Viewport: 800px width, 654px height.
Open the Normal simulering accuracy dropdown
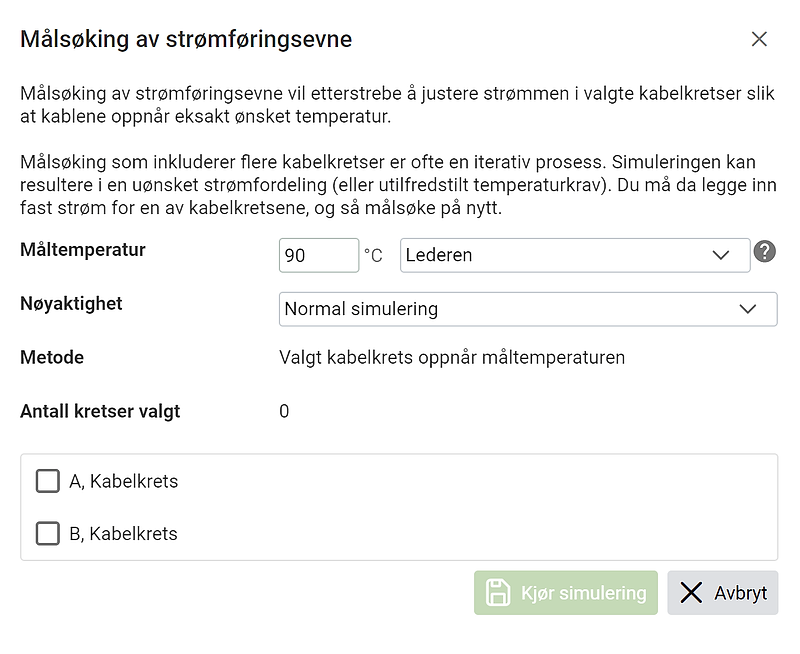[527, 309]
